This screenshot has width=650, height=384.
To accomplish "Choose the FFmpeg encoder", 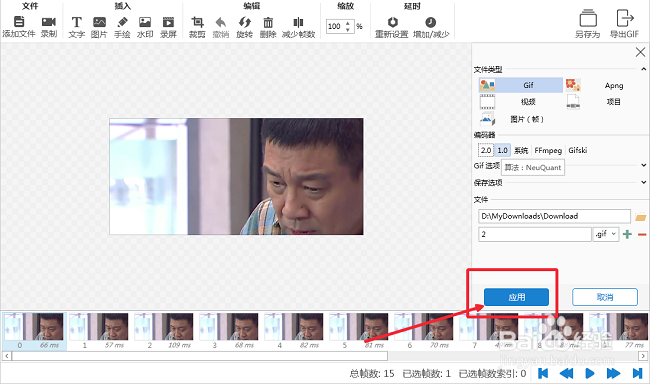I will (548, 150).
